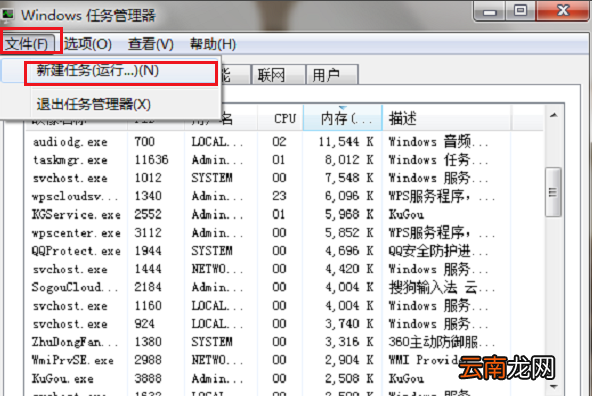Click description QQ安全防护进...
The width and height of the screenshot is (592, 396).
coord(438,251)
